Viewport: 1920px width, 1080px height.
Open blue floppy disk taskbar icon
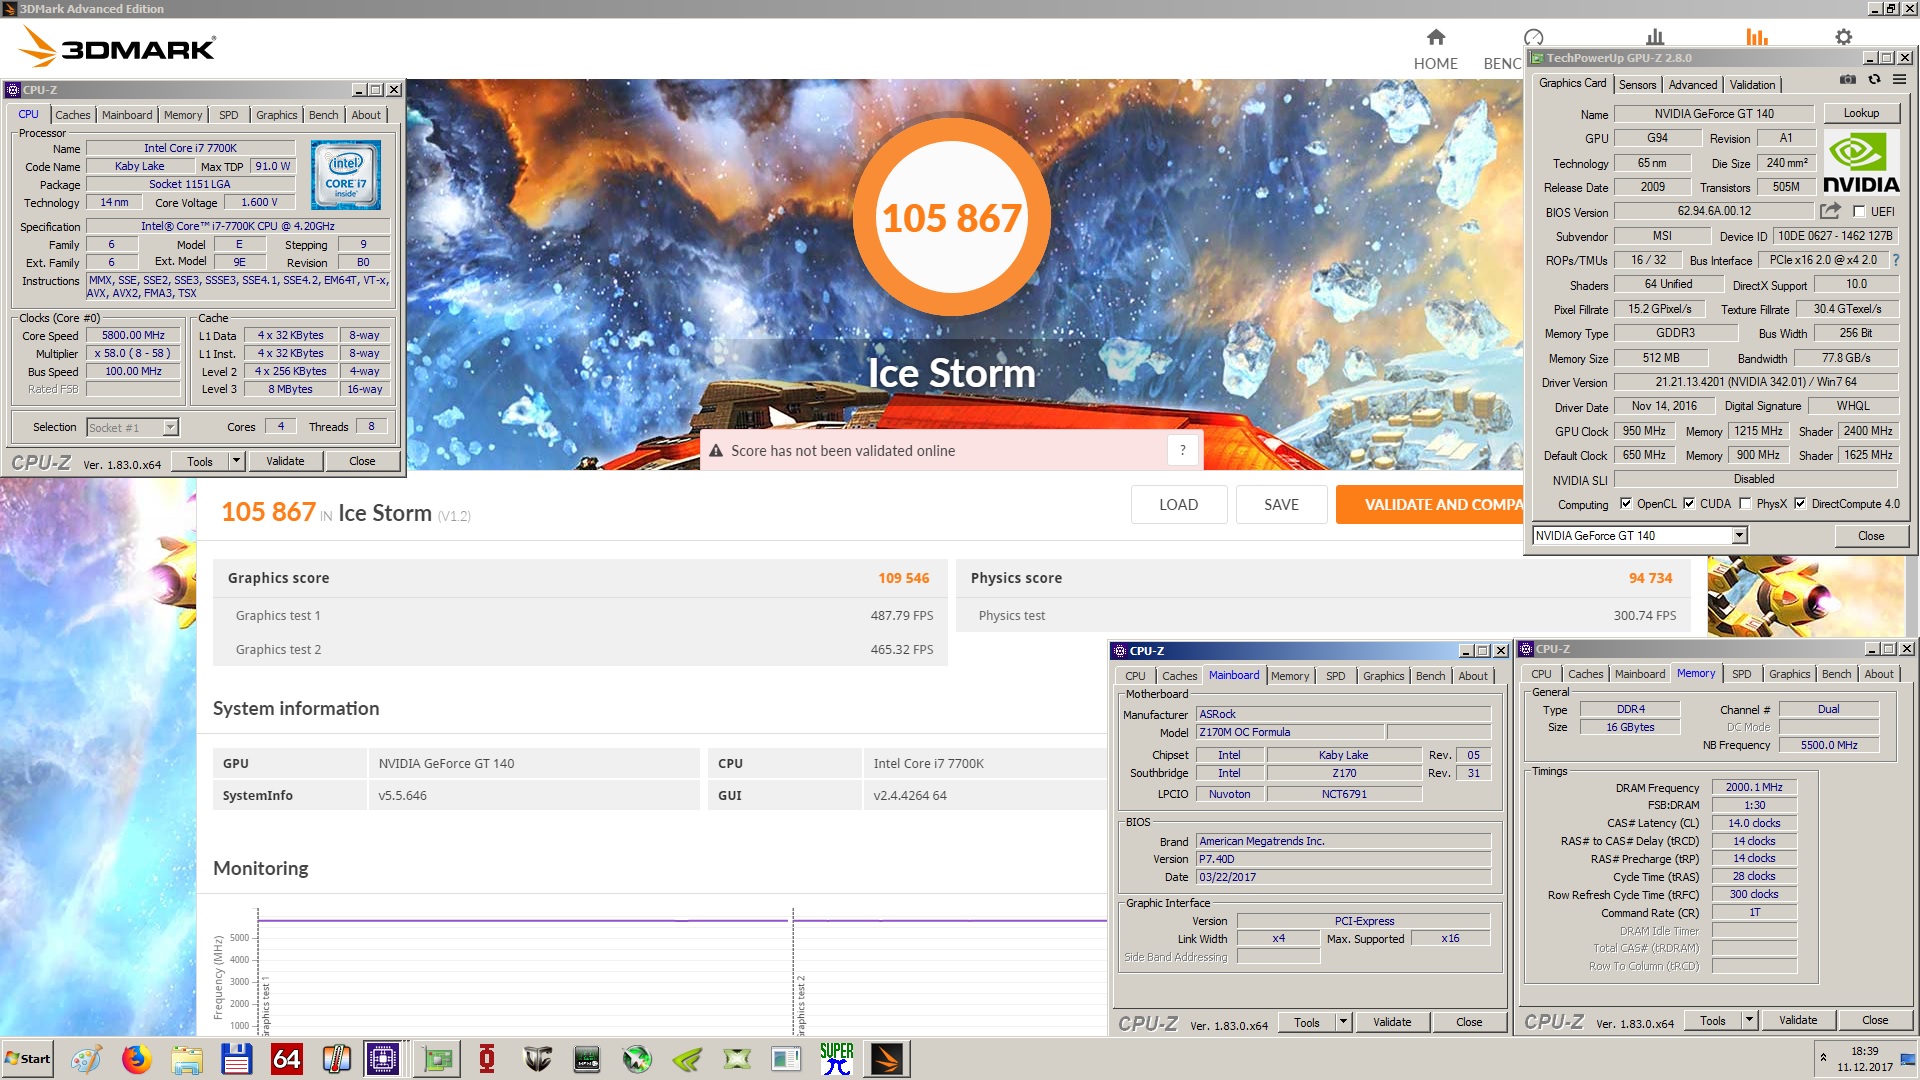point(236,1059)
